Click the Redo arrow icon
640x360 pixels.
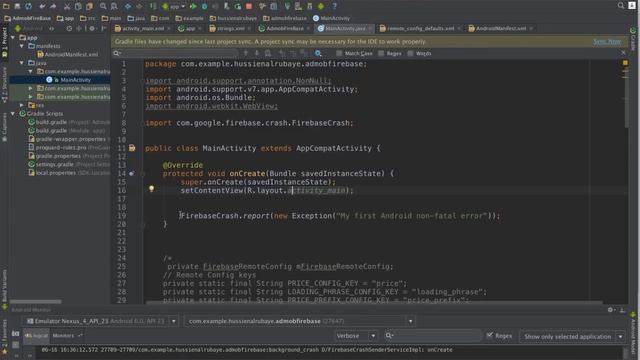point(53,6)
